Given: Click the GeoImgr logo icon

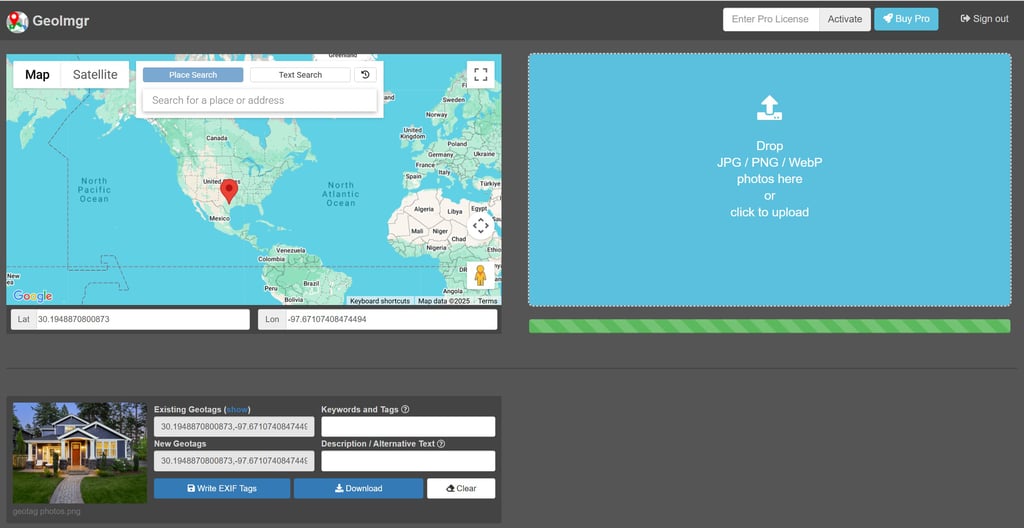Looking at the screenshot, I should click(17, 21).
